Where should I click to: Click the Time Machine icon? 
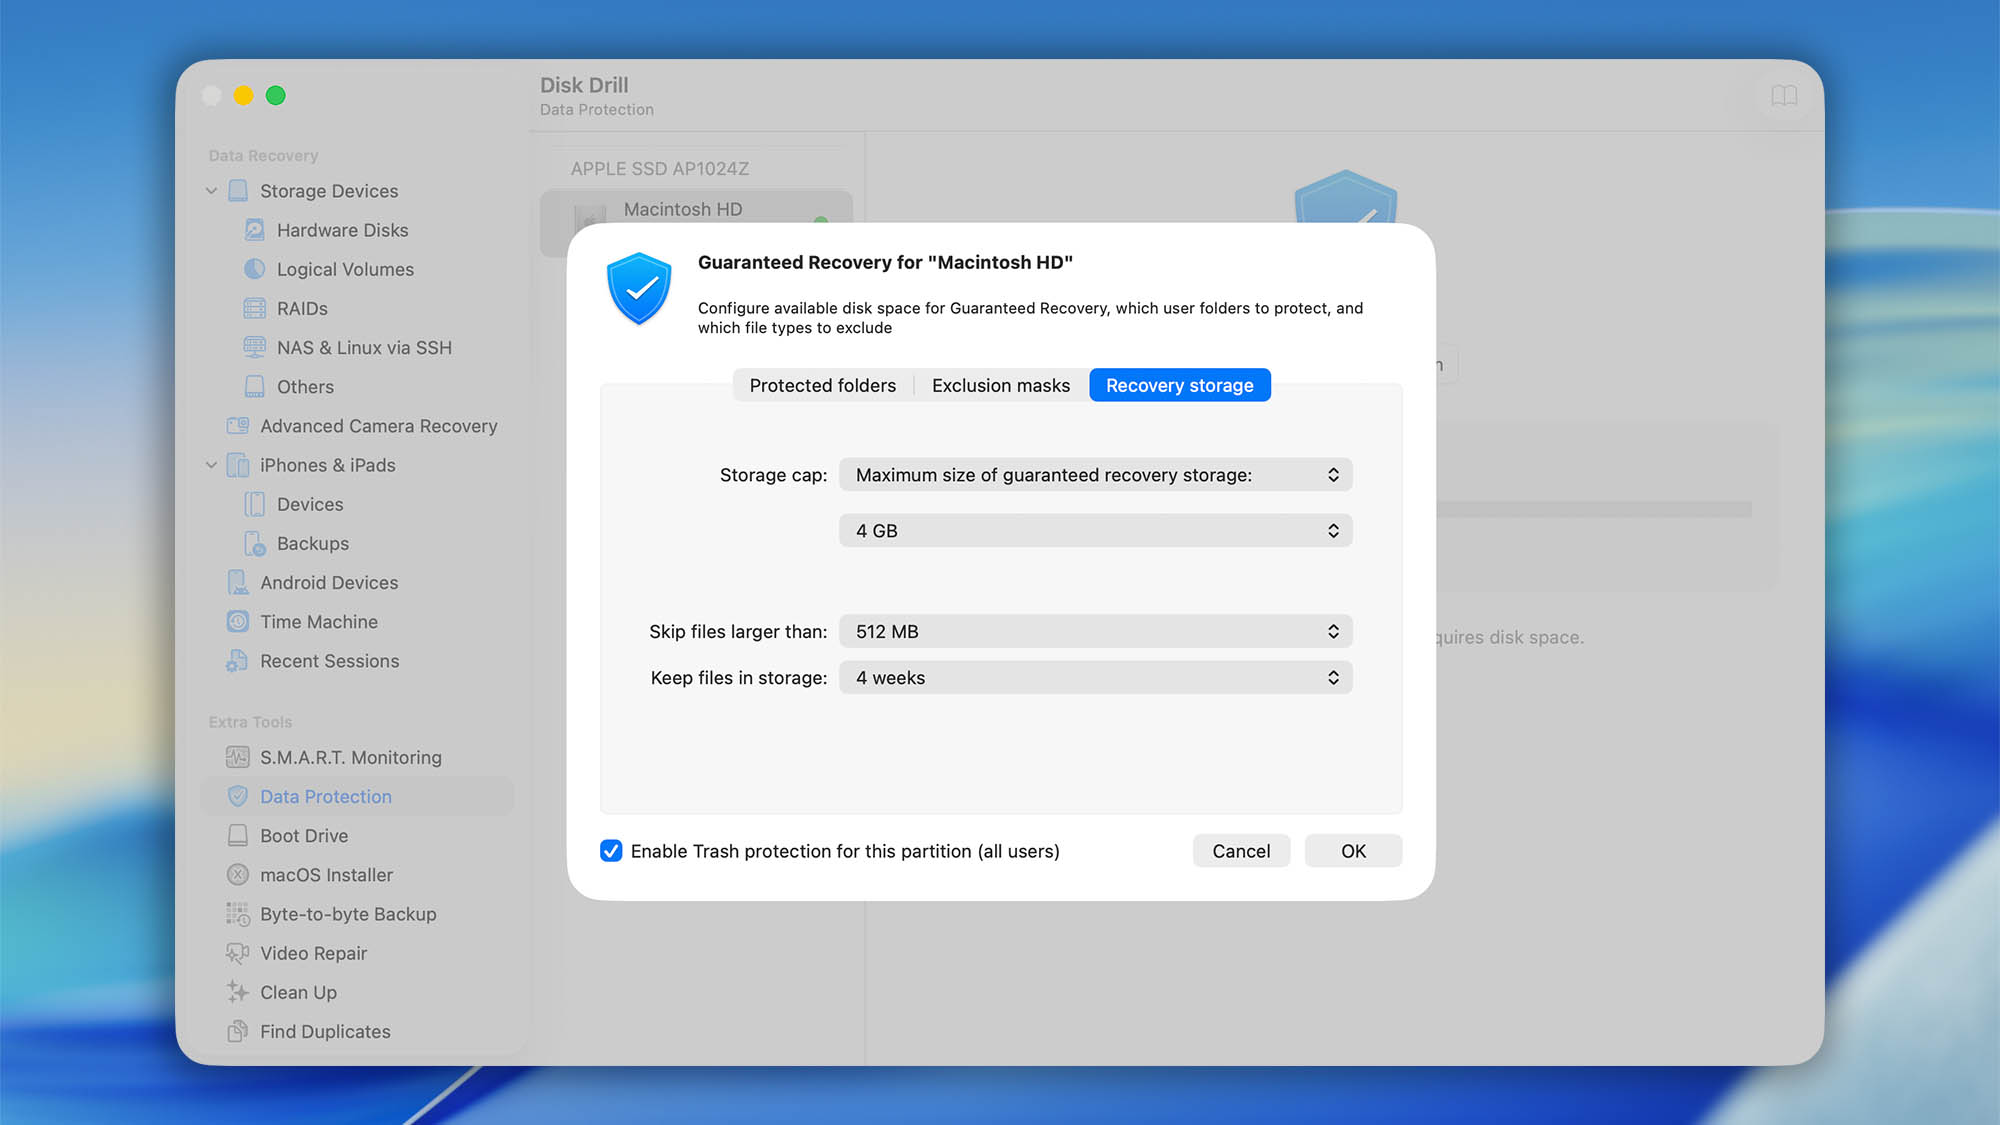(238, 622)
